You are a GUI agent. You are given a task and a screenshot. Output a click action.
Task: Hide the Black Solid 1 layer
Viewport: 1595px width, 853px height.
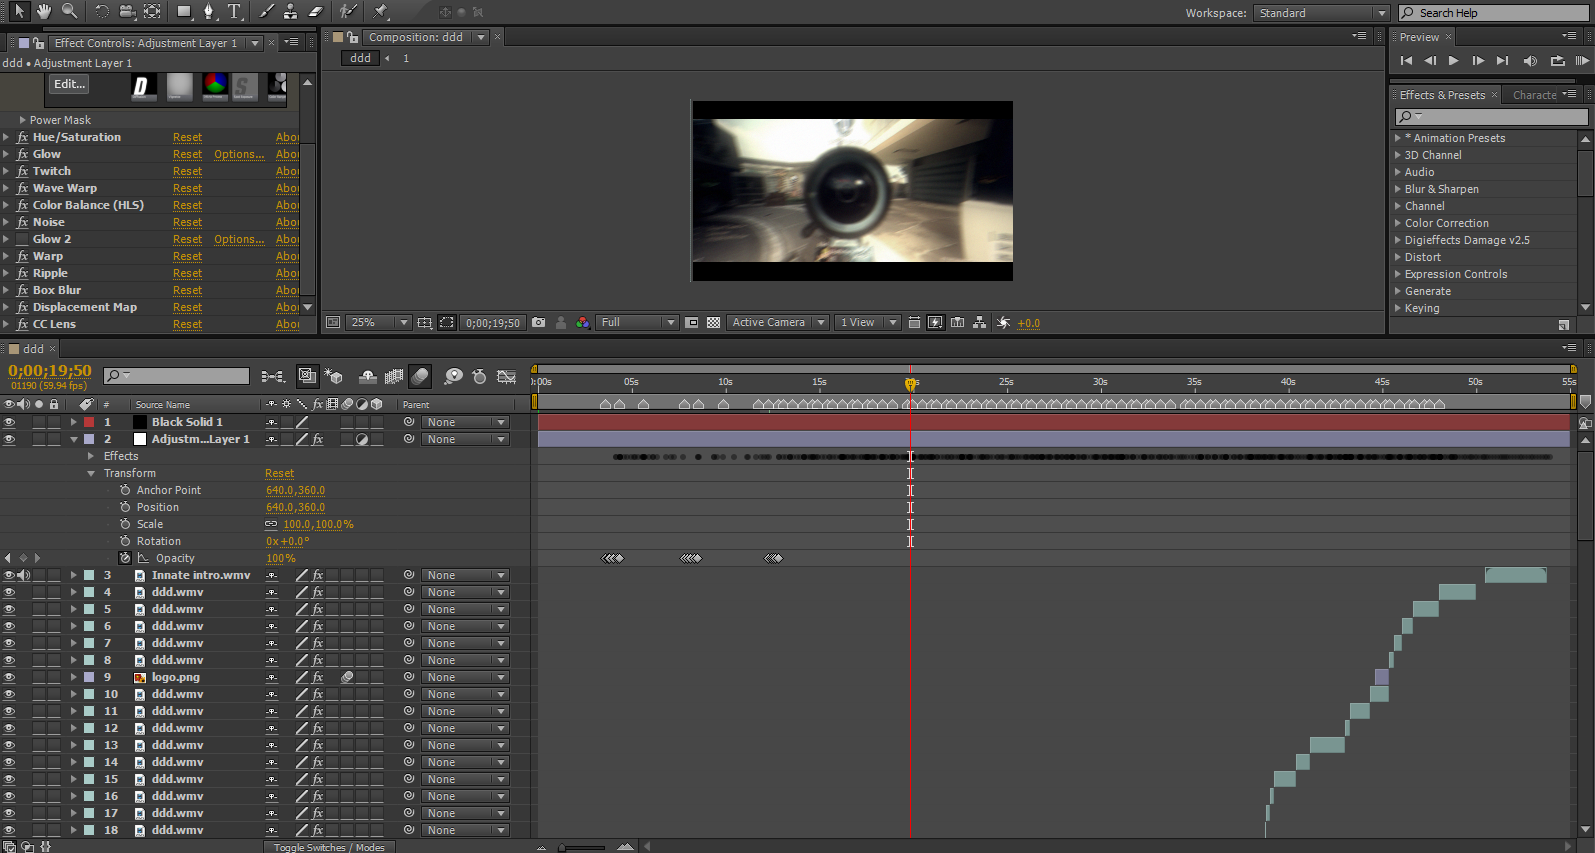coord(9,422)
